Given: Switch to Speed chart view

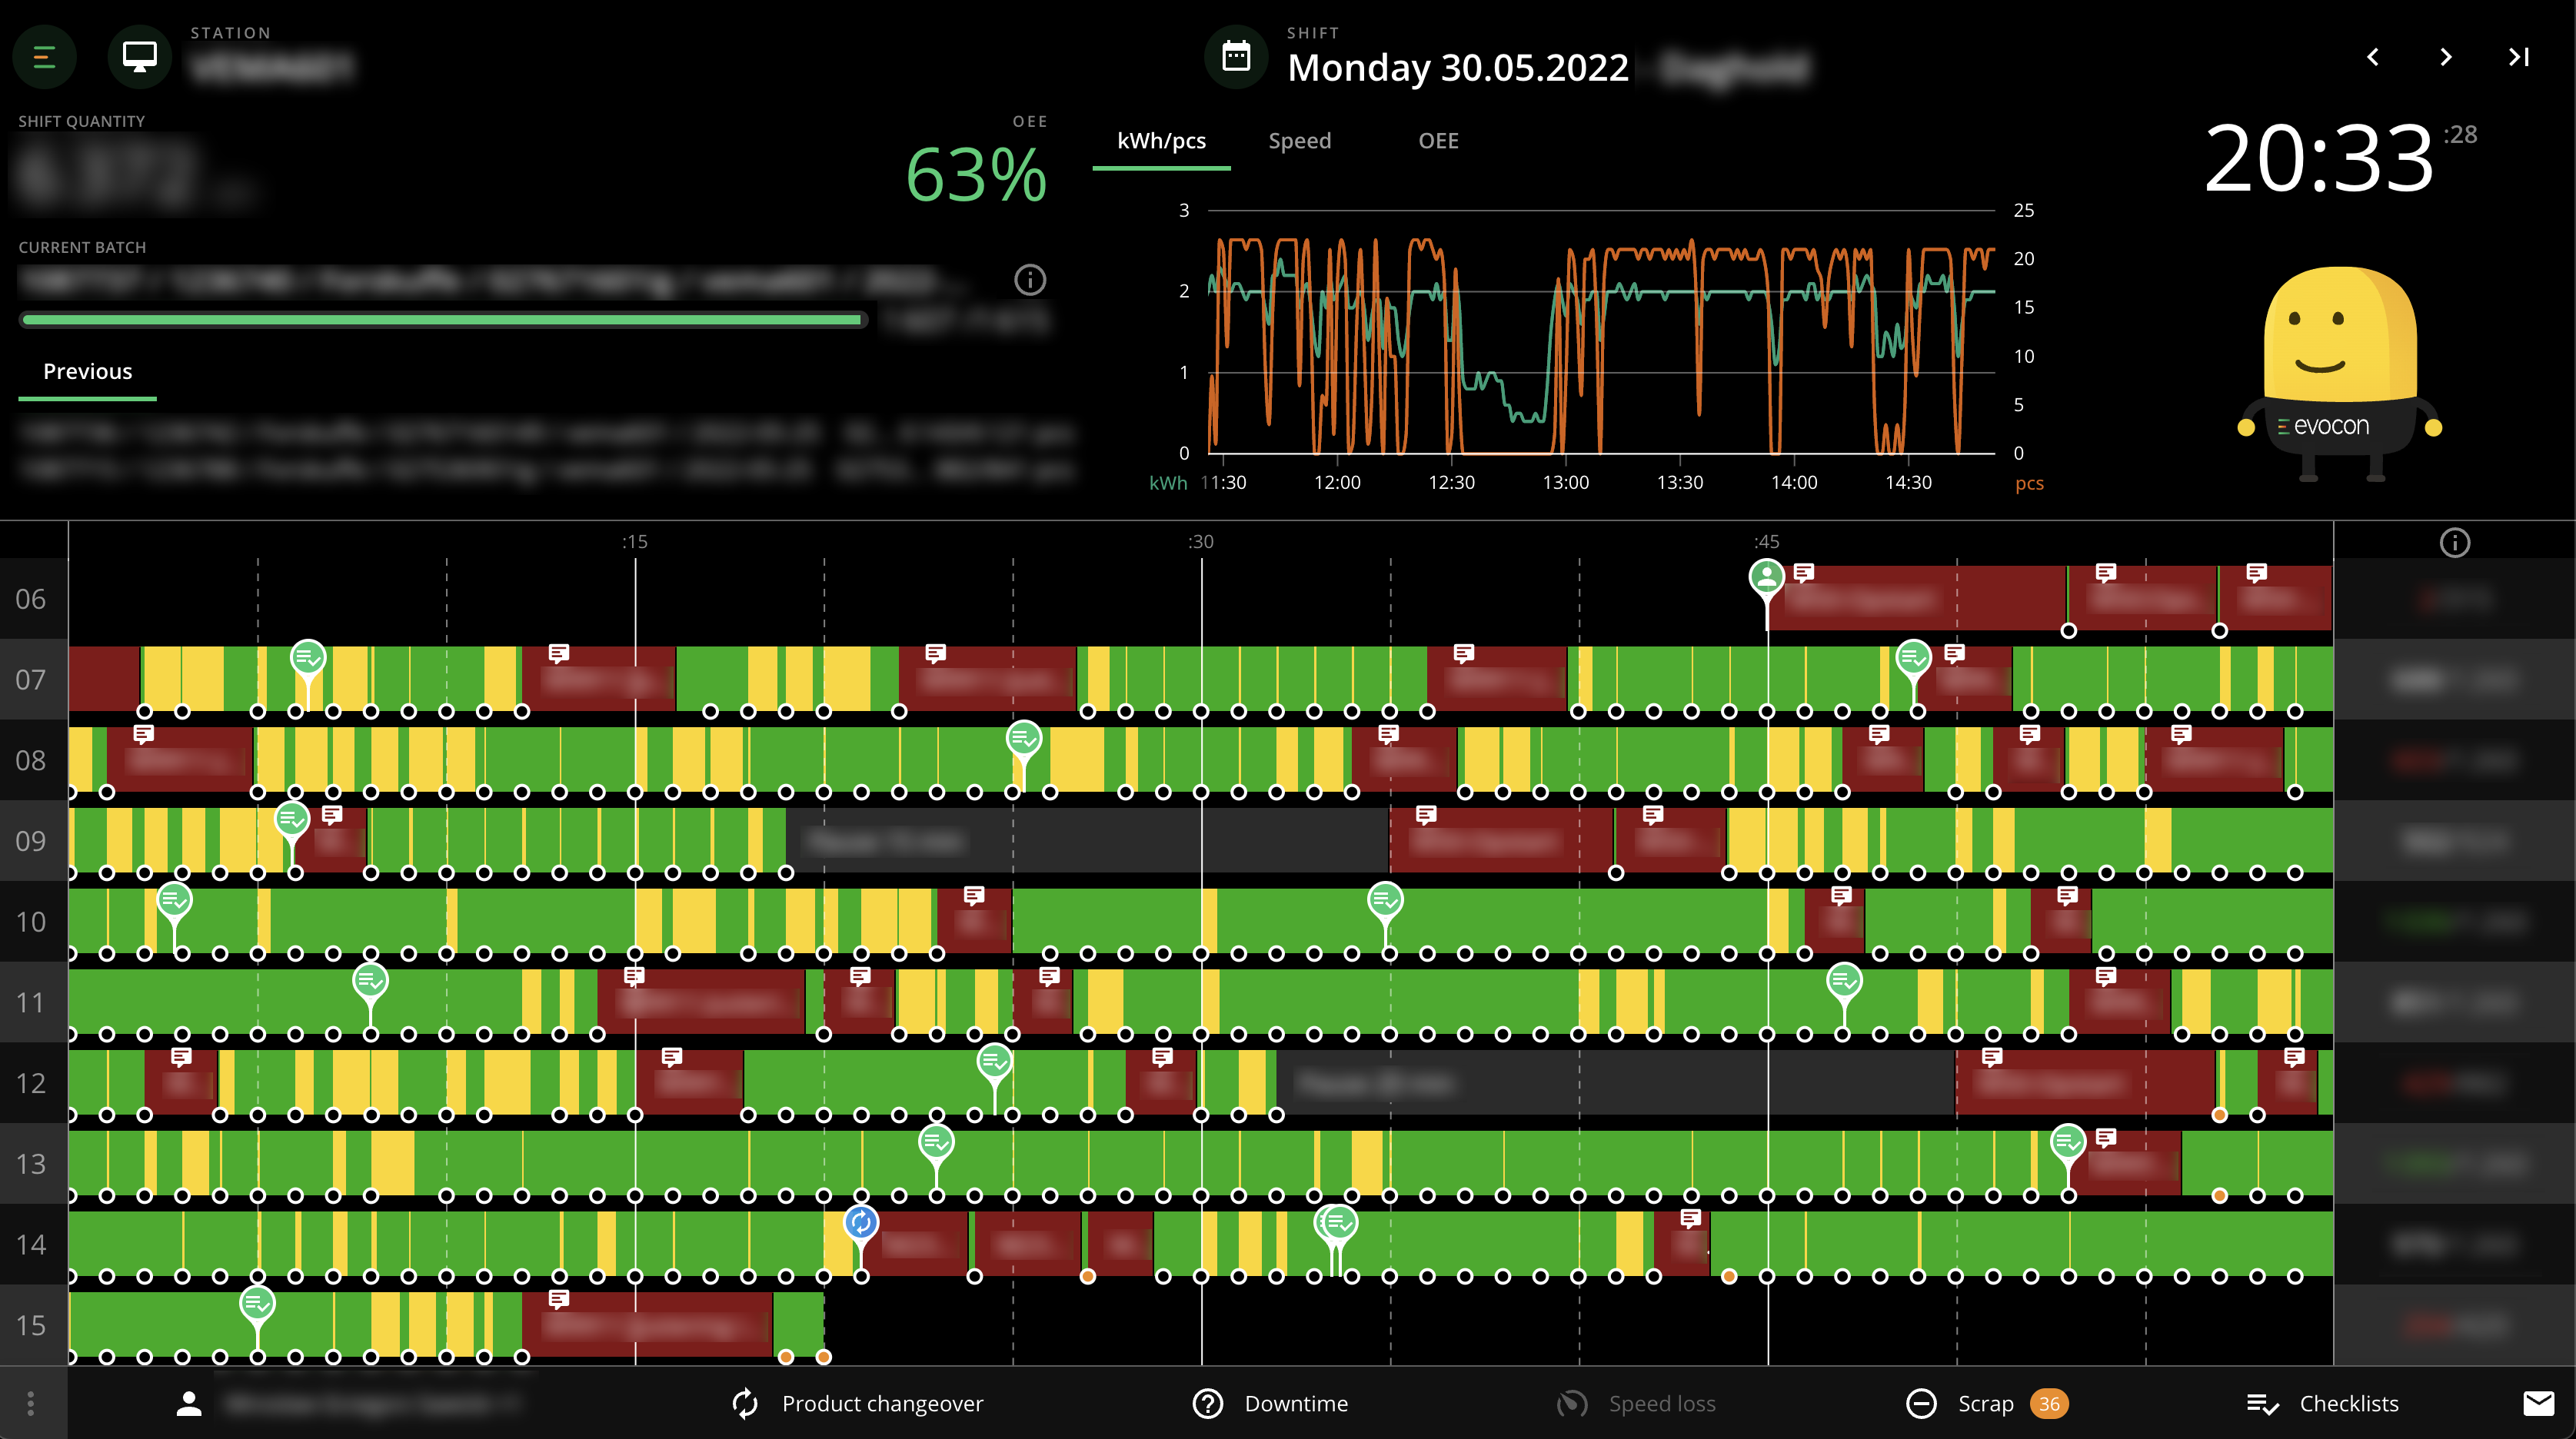Looking at the screenshot, I should pyautogui.click(x=1300, y=140).
